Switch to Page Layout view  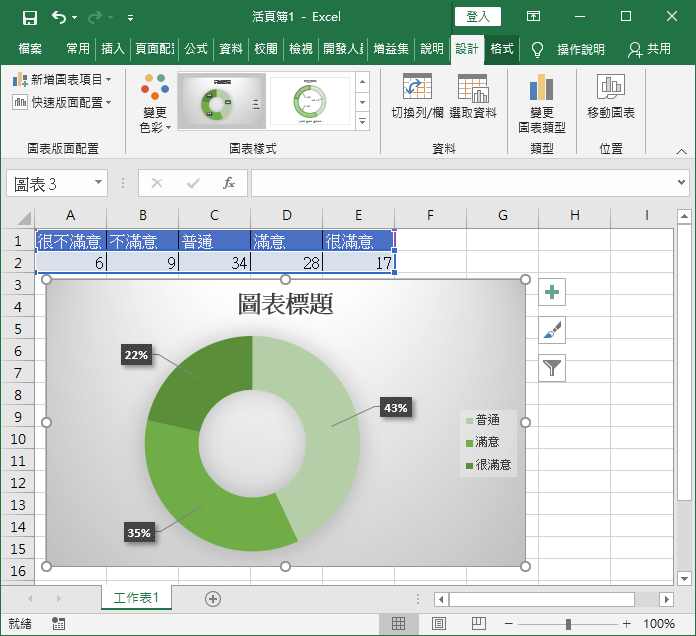tap(439, 624)
